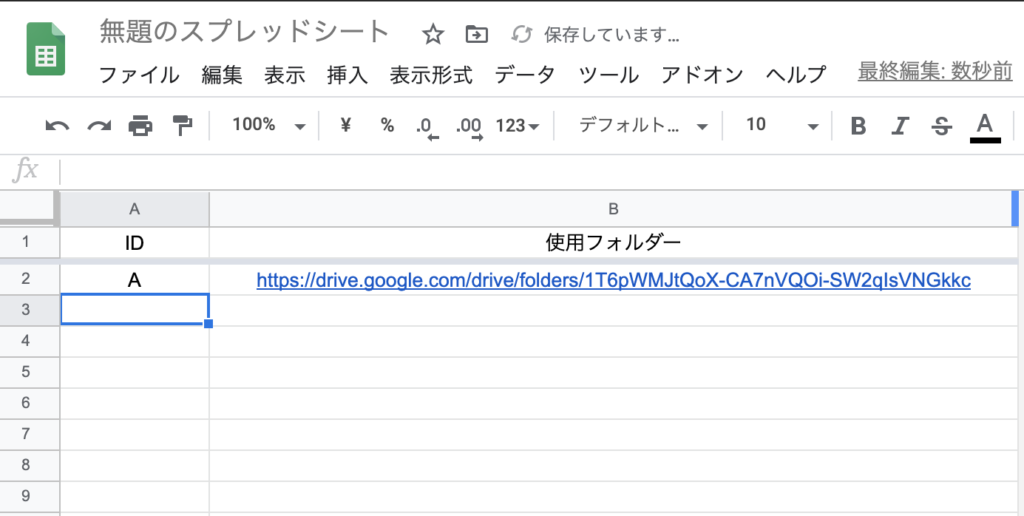The height and width of the screenshot is (516, 1024).
Task: Open the ファイル menu
Action: coord(139,74)
